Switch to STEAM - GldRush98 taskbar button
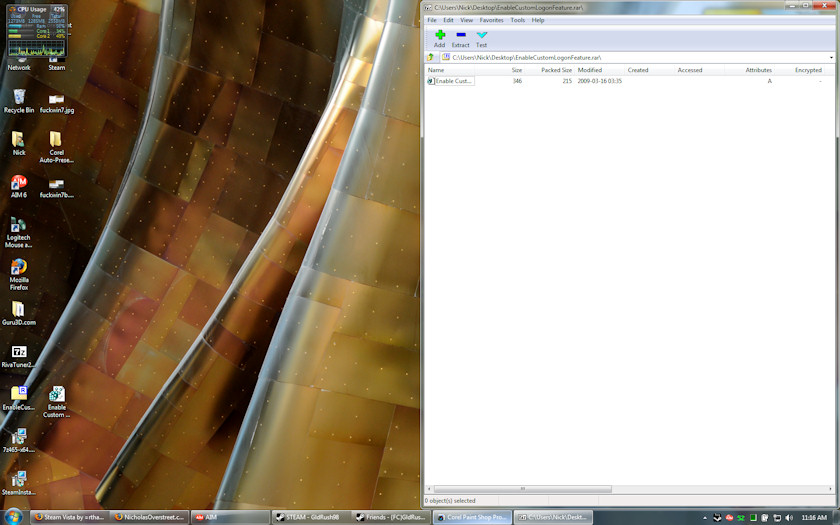Viewport: 840px width, 525px height. tap(311, 518)
